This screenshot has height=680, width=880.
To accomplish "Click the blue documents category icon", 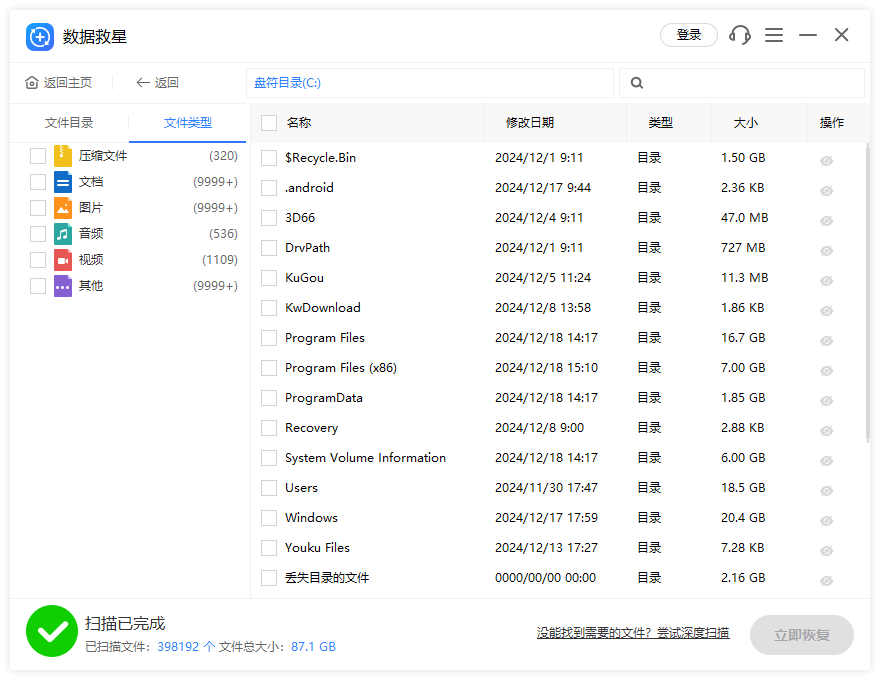I will coord(63,182).
